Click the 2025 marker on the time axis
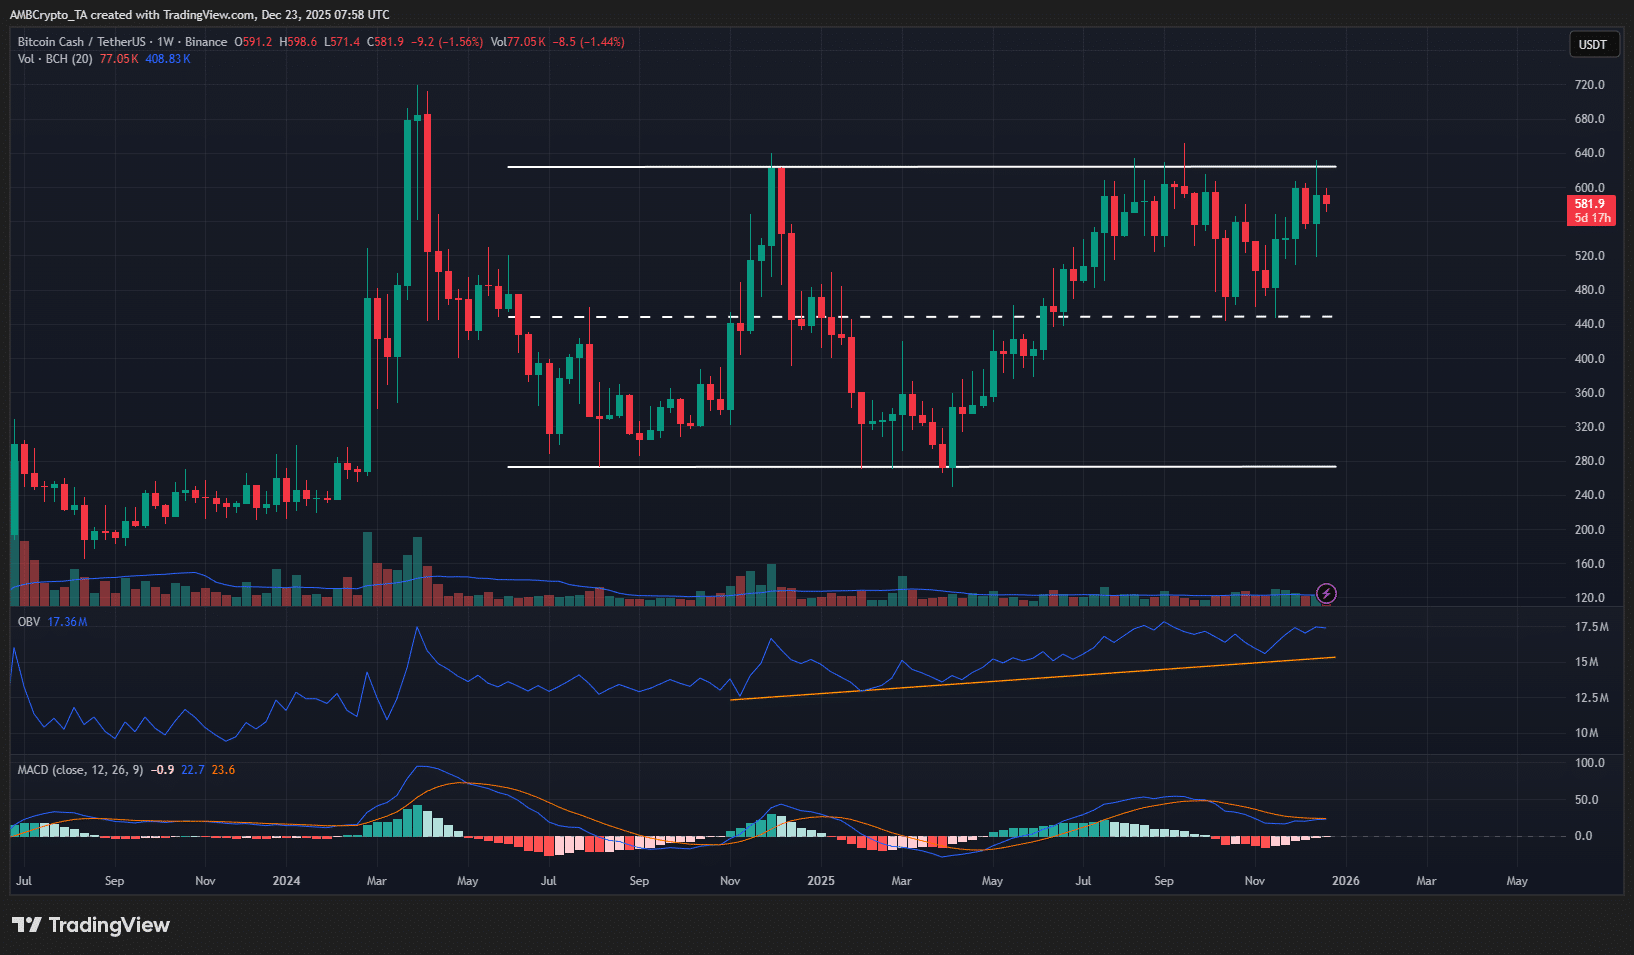The height and width of the screenshot is (955, 1634). 820,881
